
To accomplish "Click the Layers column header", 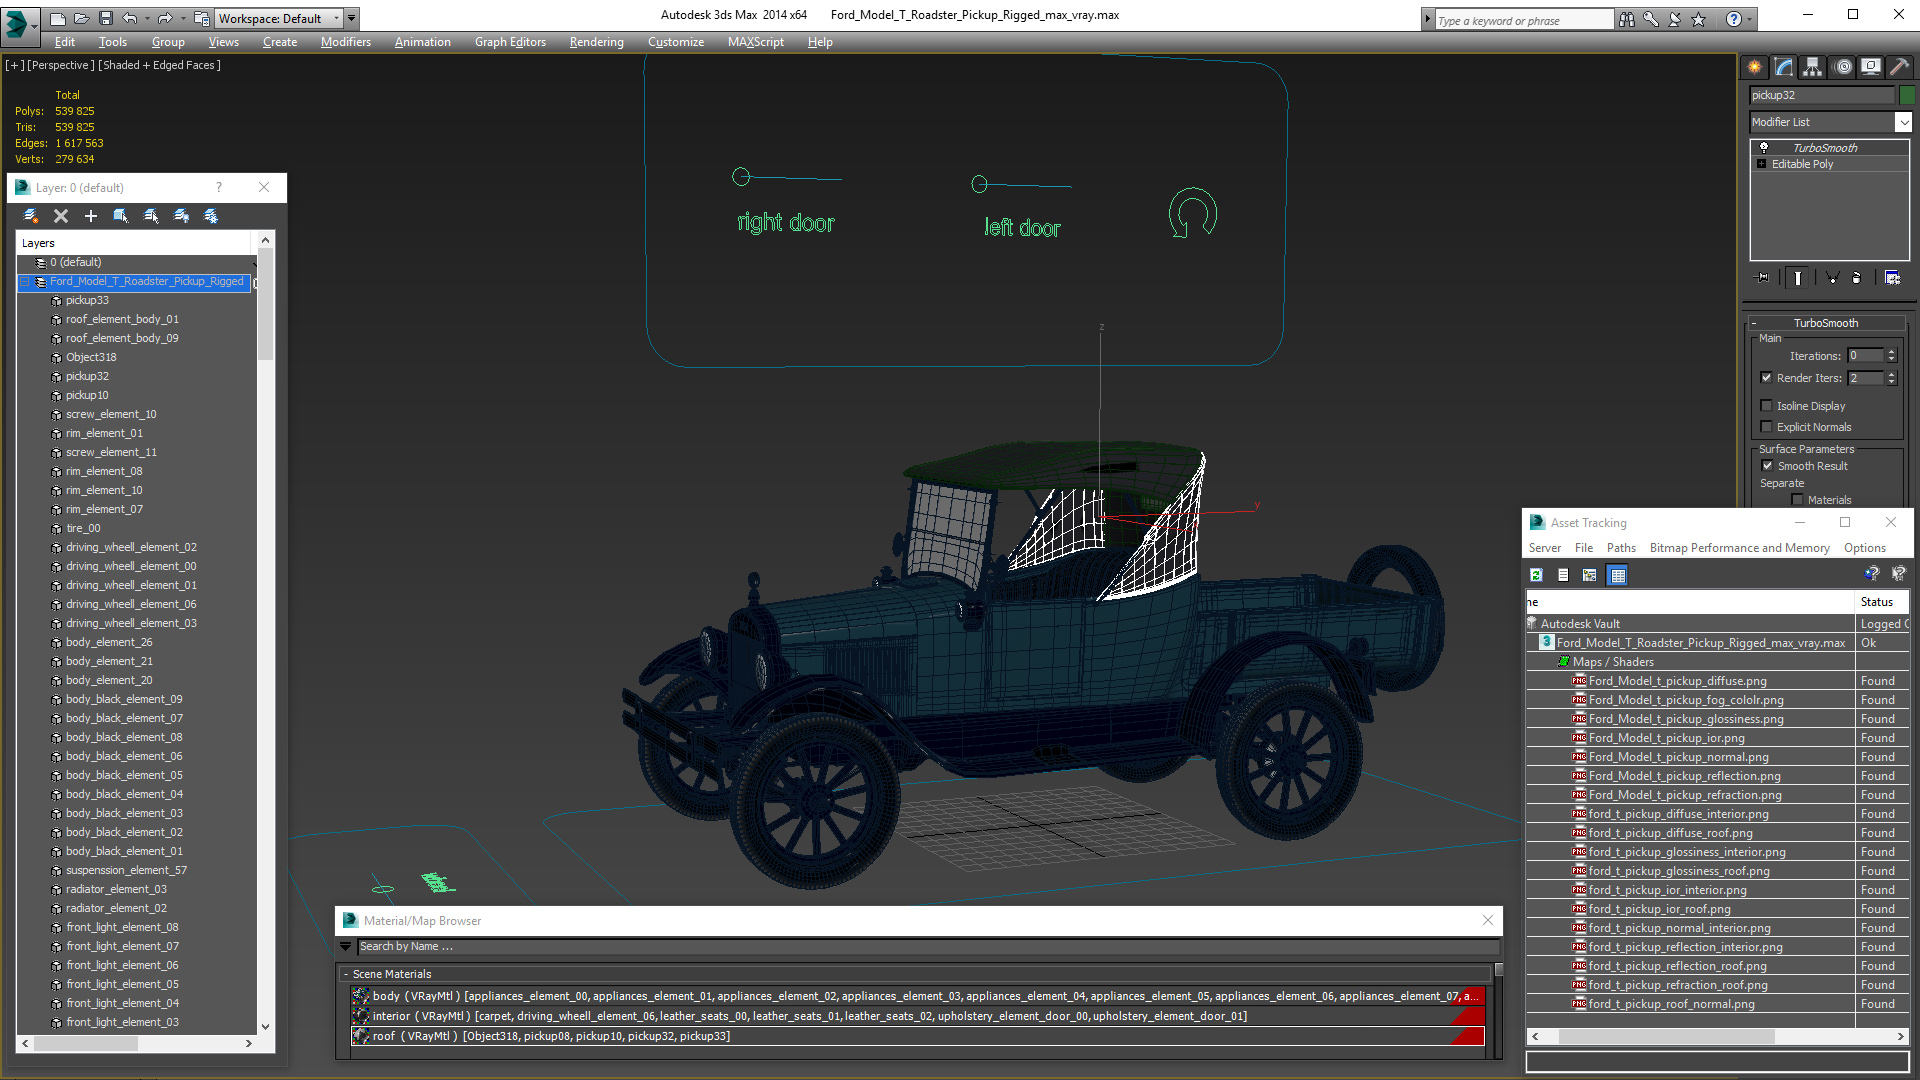I will (136, 243).
